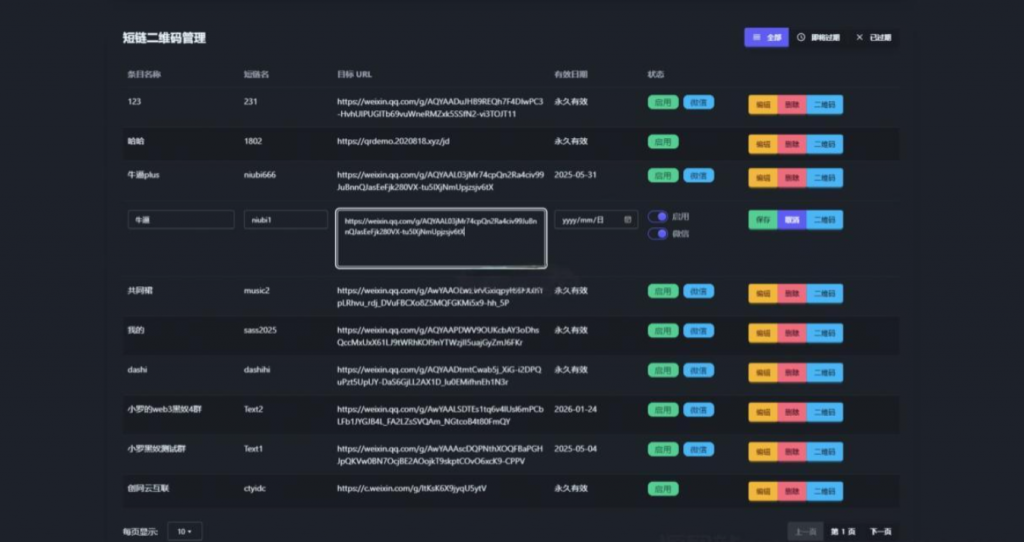Toggle the 微信 switch in the editing row
1024x542 pixels.
(x=657, y=234)
